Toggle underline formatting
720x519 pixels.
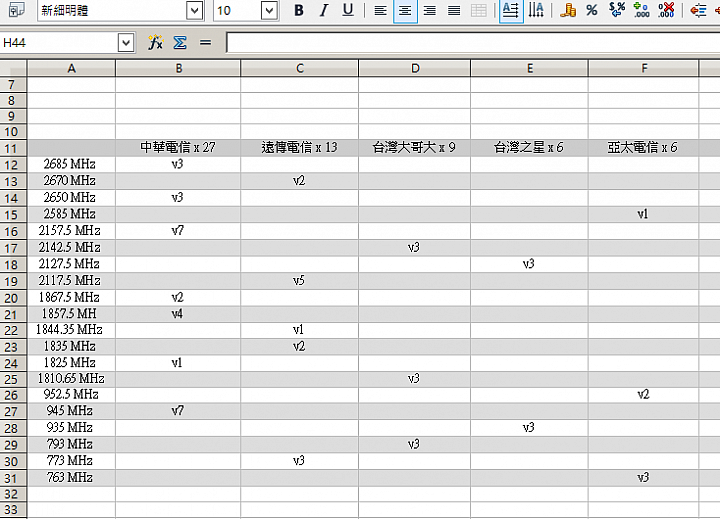348,10
